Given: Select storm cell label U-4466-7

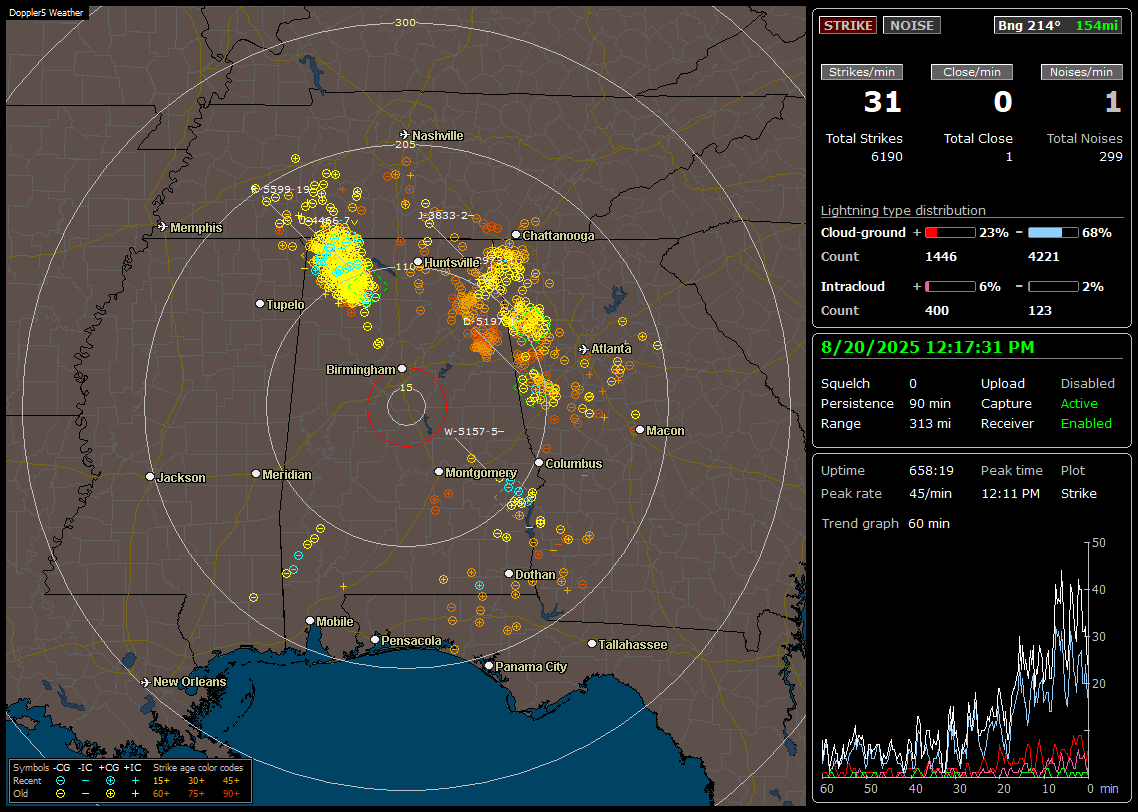Looking at the screenshot, I should click(324, 221).
